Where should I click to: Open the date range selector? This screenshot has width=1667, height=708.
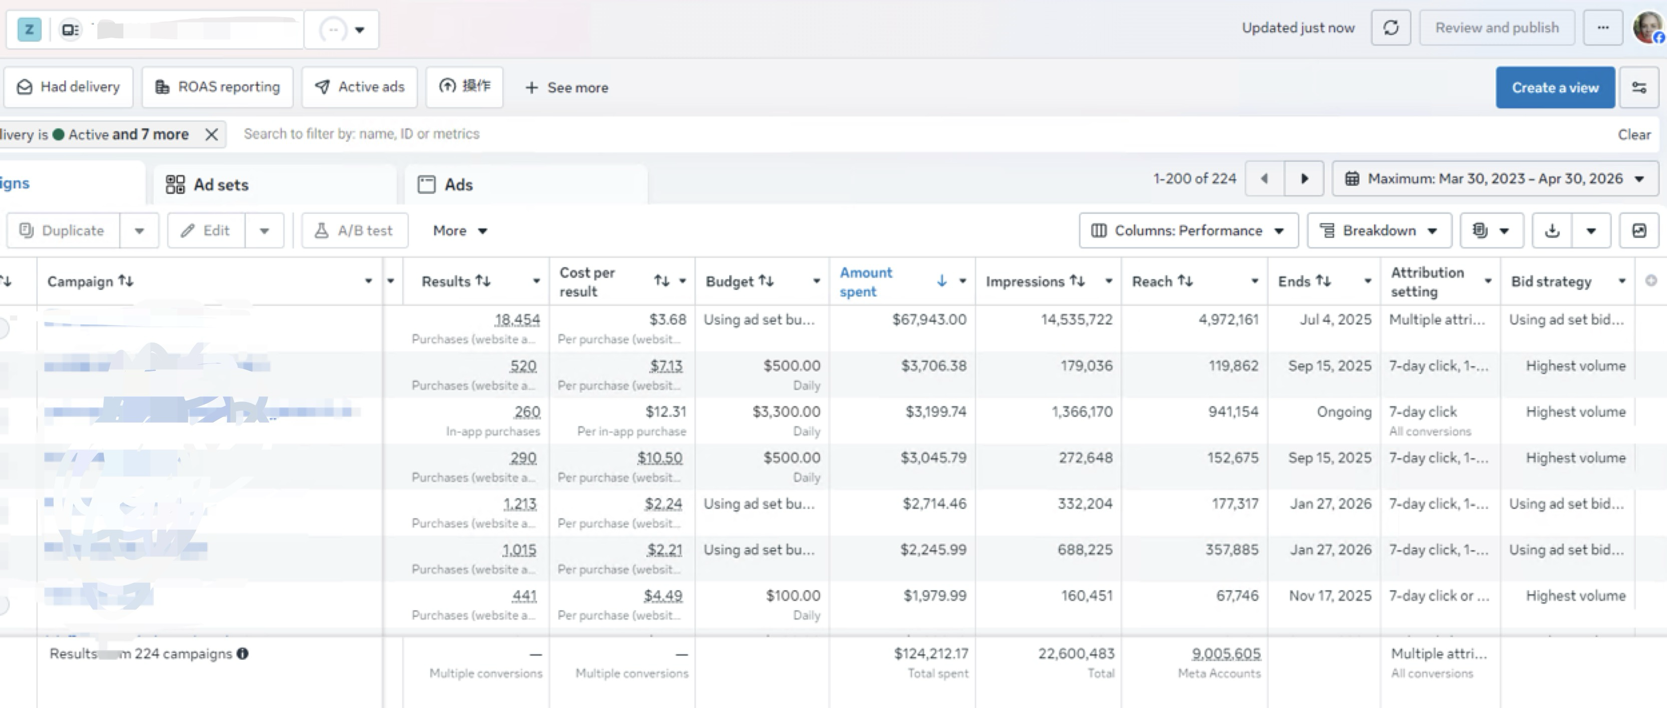[1495, 179]
